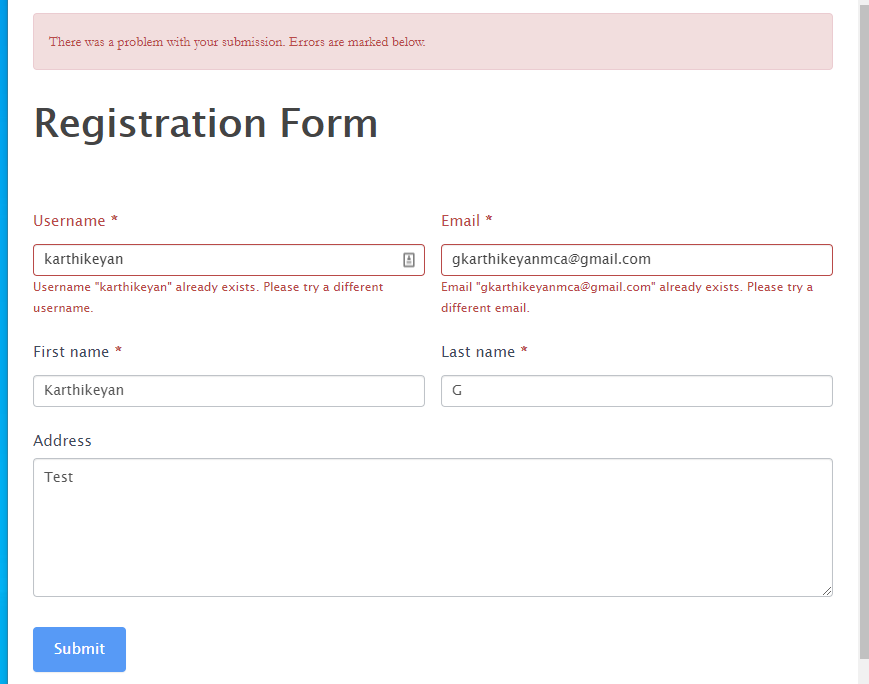The width and height of the screenshot is (869, 684).
Task: Click the required asterisk beside Last name
Action: (524, 350)
